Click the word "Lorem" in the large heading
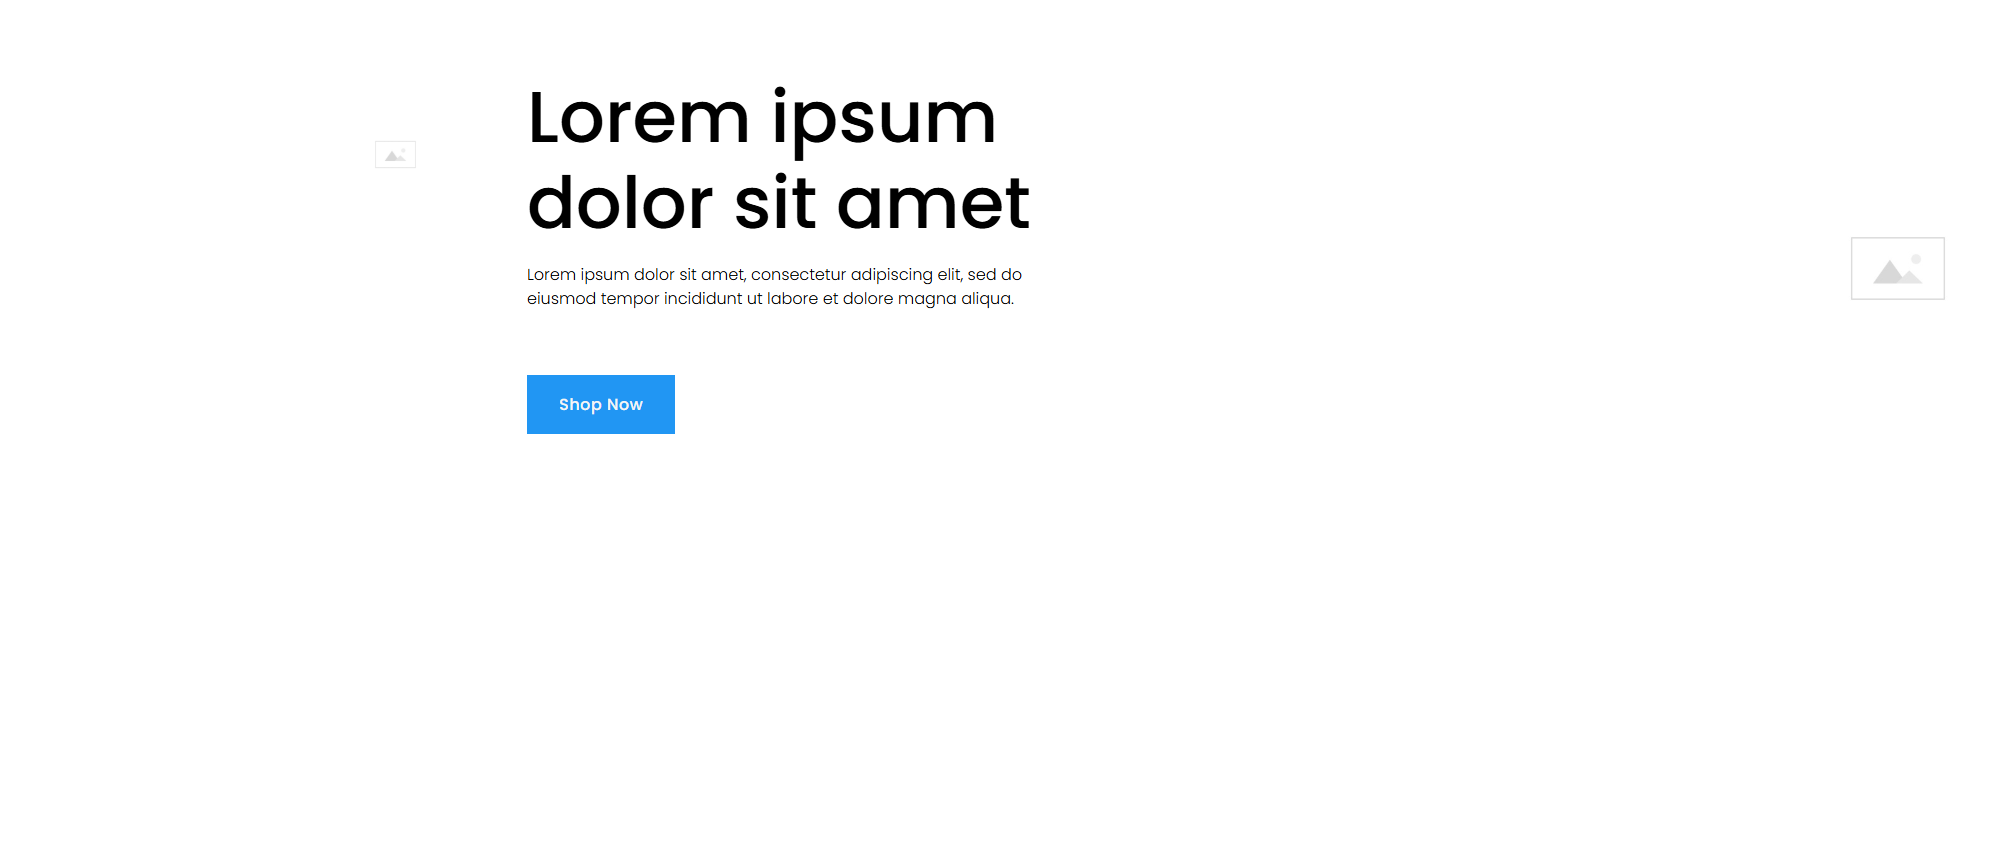Image resolution: width=1997 pixels, height=856 pixels. click(x=638, y=118)
